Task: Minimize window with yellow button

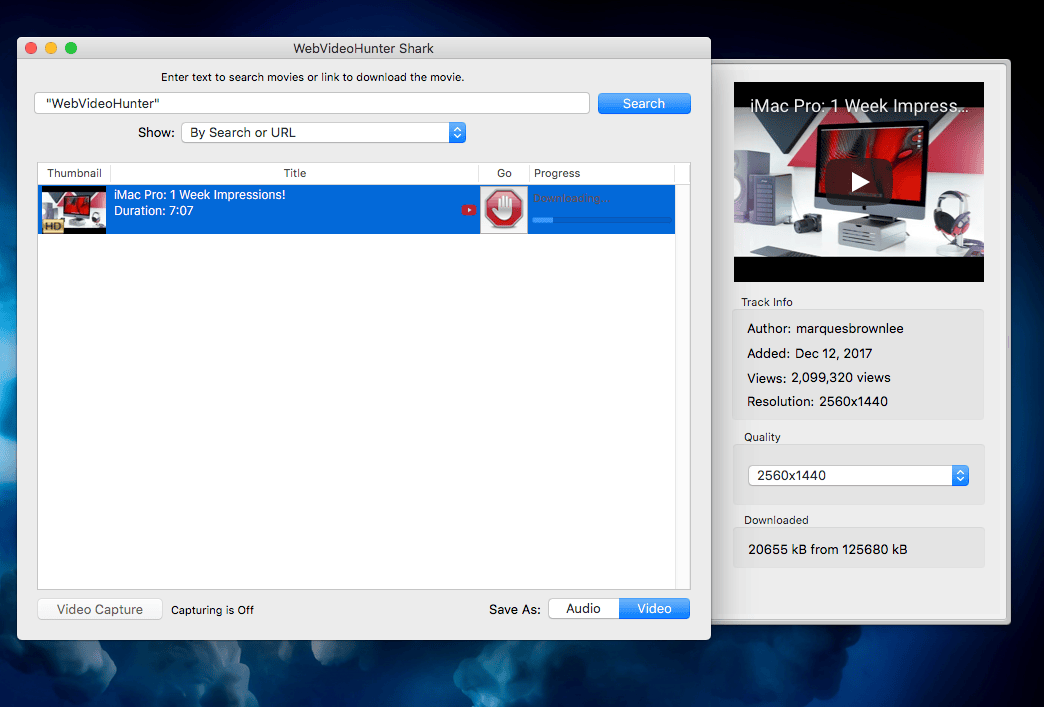Action: pyautogui.click(x=51, y=48)
